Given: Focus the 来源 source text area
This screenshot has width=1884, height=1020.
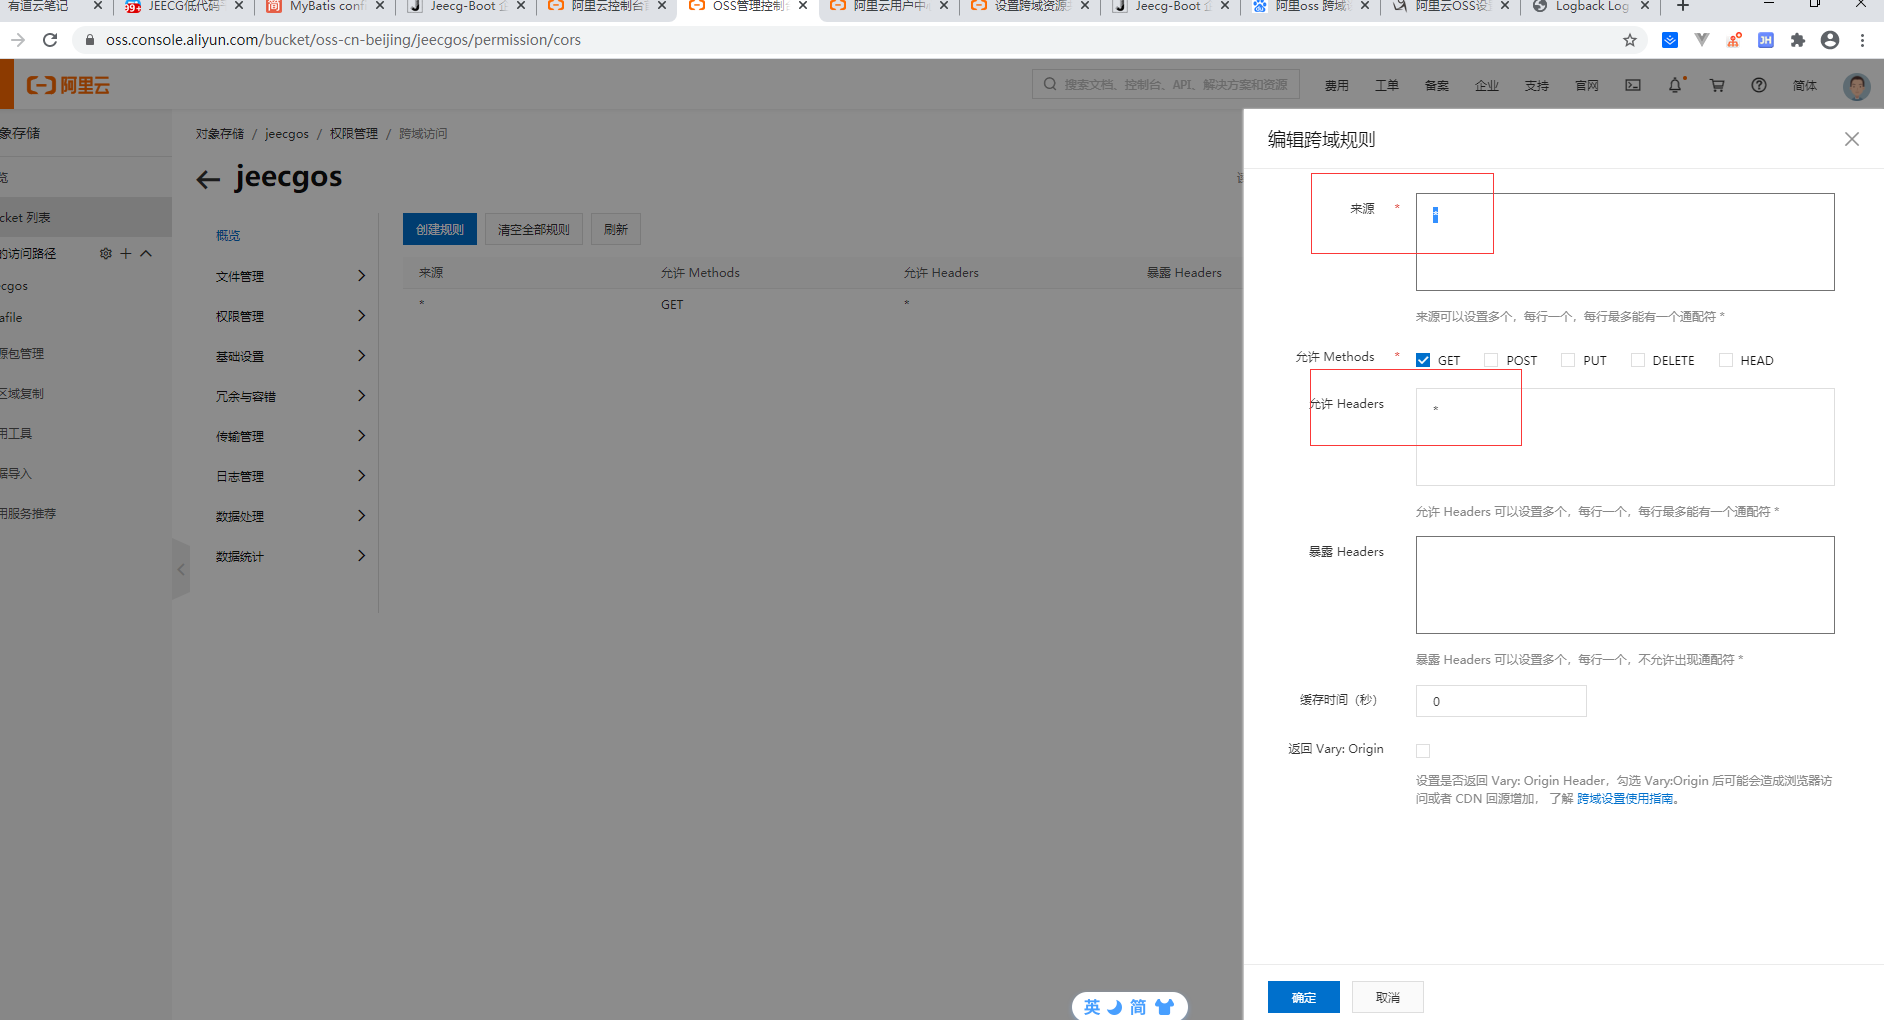Looking at the screenshot, I should [x=1625, y=242].
